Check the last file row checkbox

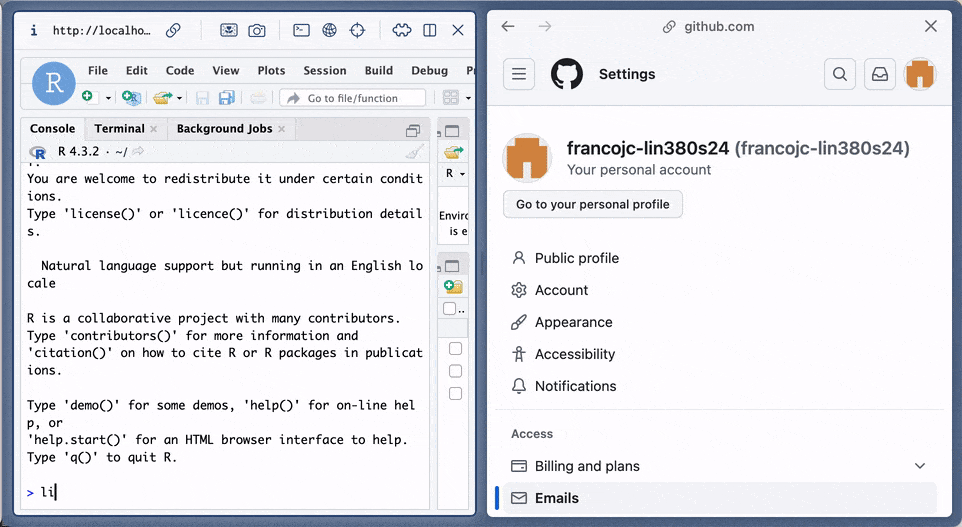(455, 393)
